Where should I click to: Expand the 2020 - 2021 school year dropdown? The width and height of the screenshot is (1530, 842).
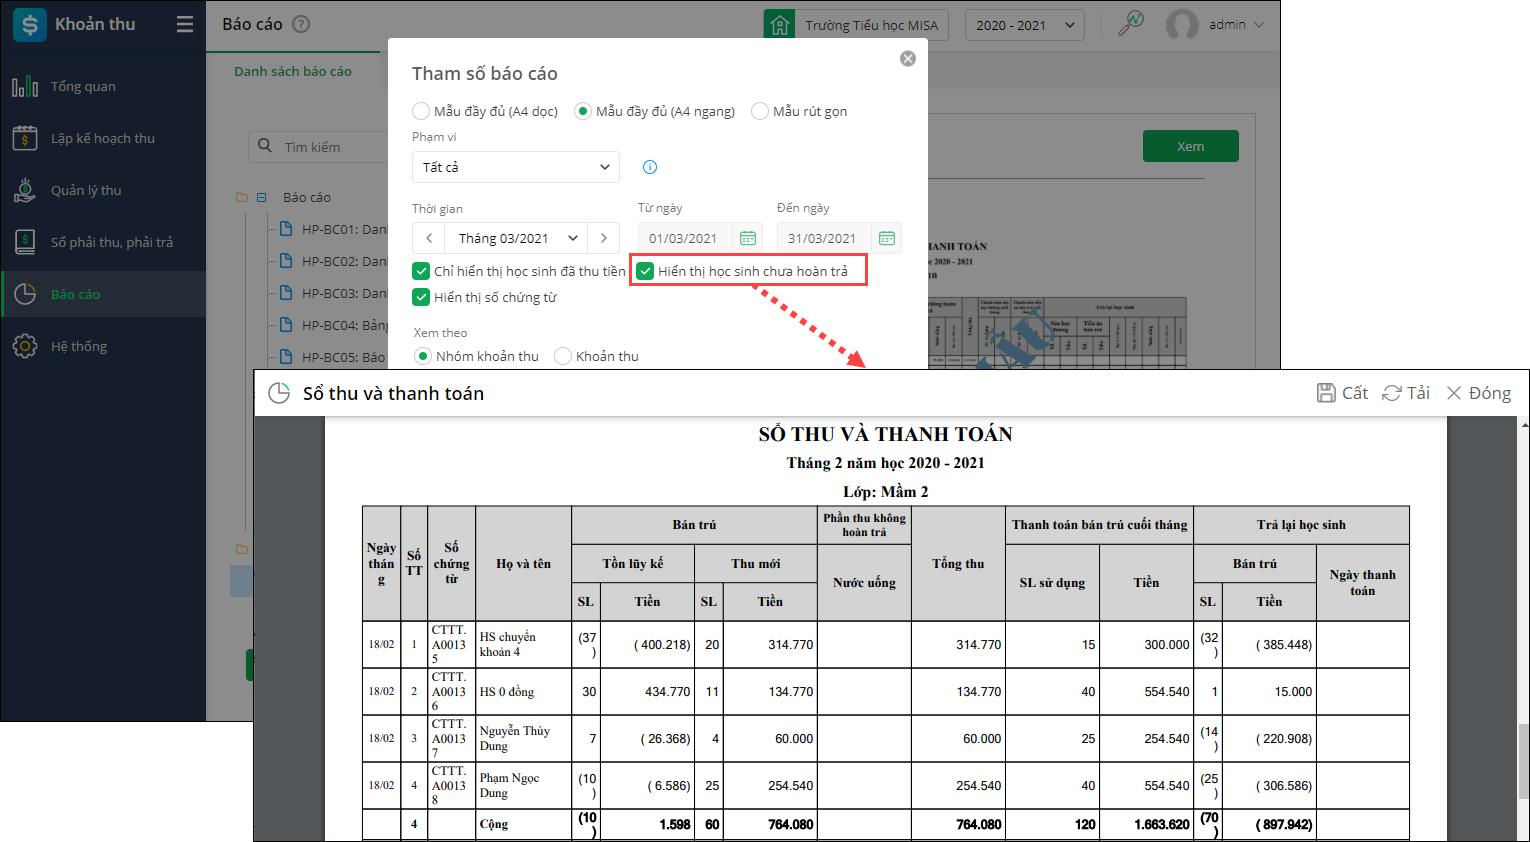1024,25
